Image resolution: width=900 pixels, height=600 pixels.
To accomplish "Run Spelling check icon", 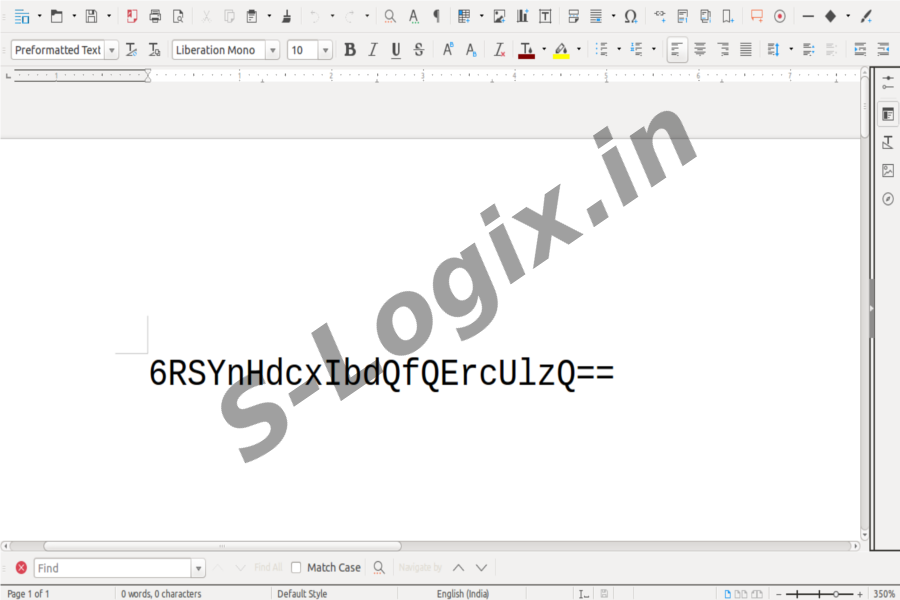I will pyautogui.click(x=413, y=16).
